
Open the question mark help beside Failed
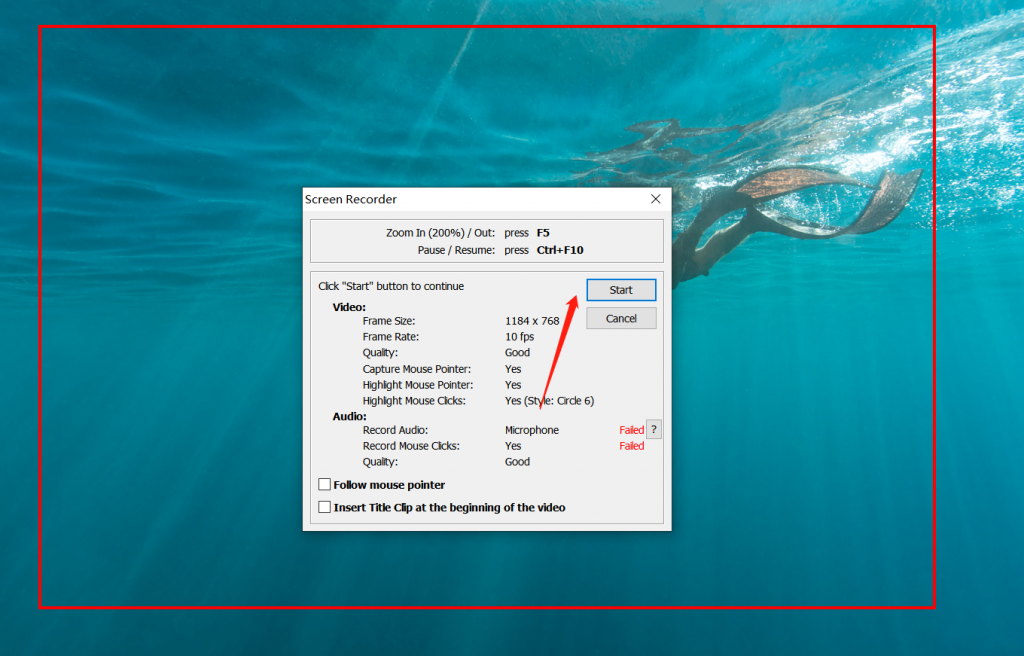tap(654, 429)
